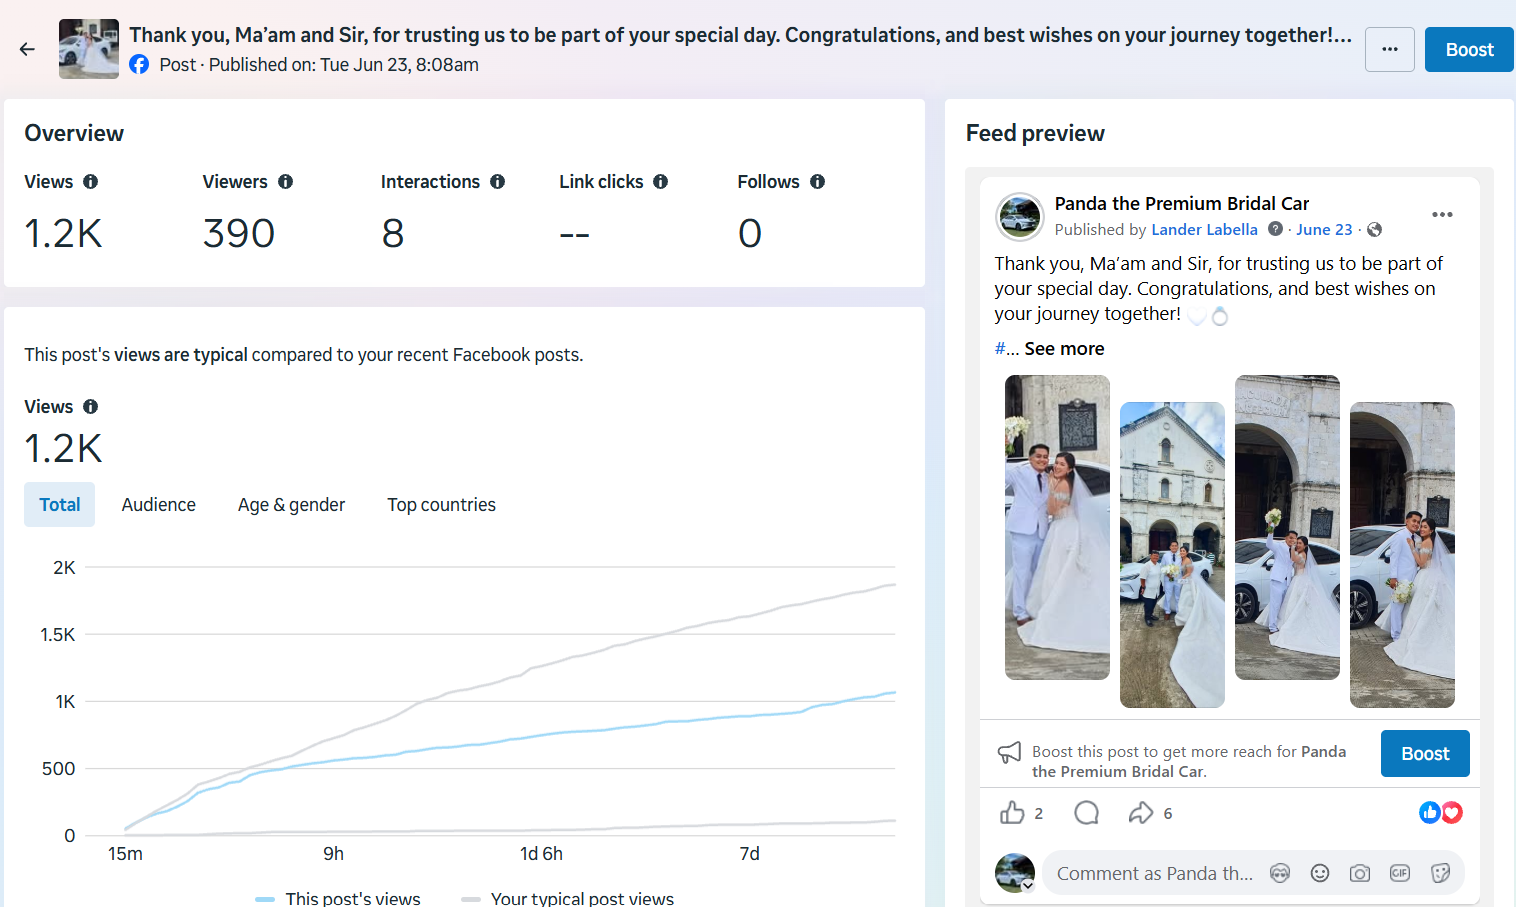This screenshot has height=907, width=1516.
Task: Show info for Viewers metric
Action: click(x=286, y=182)
